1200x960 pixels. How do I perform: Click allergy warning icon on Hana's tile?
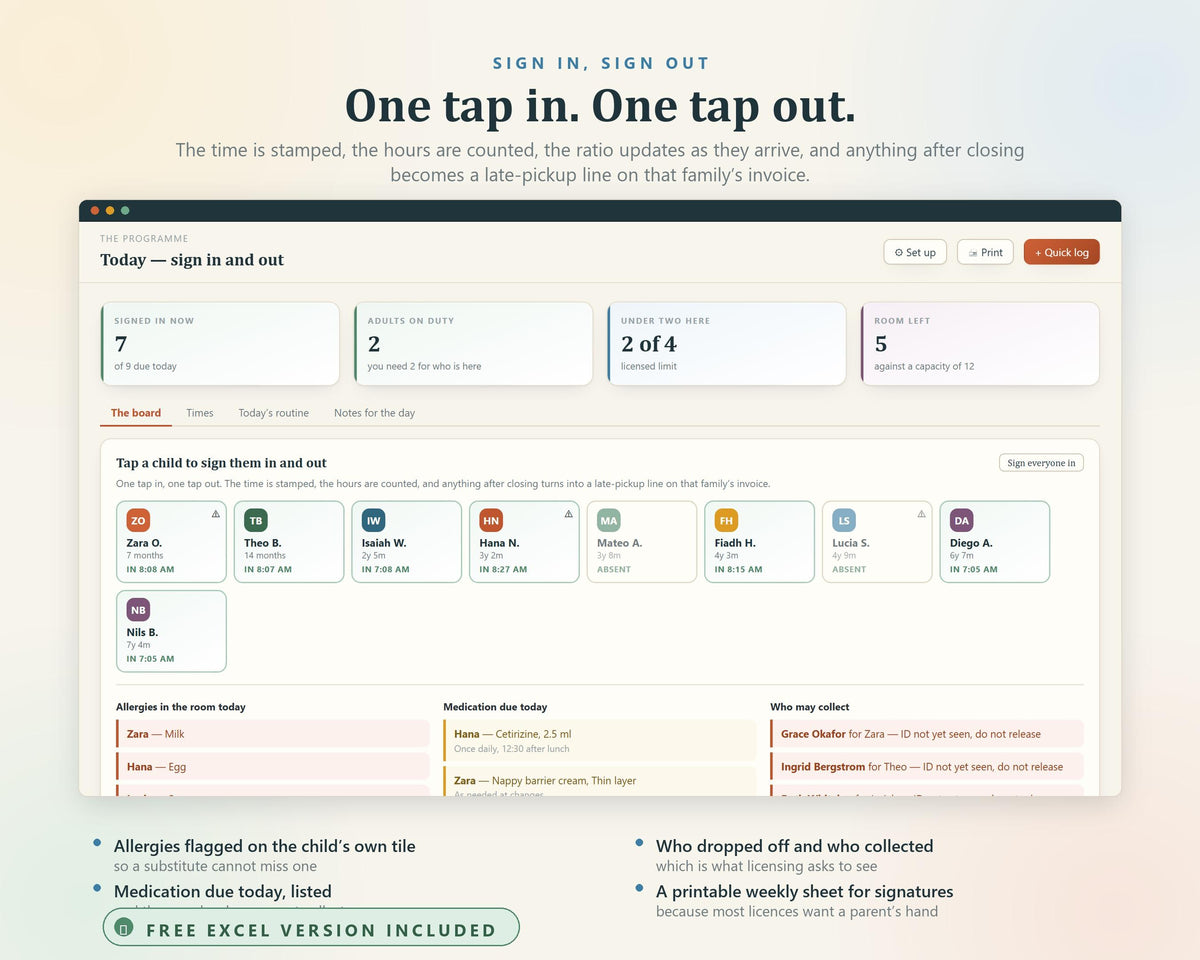click(x=568, y=514)
